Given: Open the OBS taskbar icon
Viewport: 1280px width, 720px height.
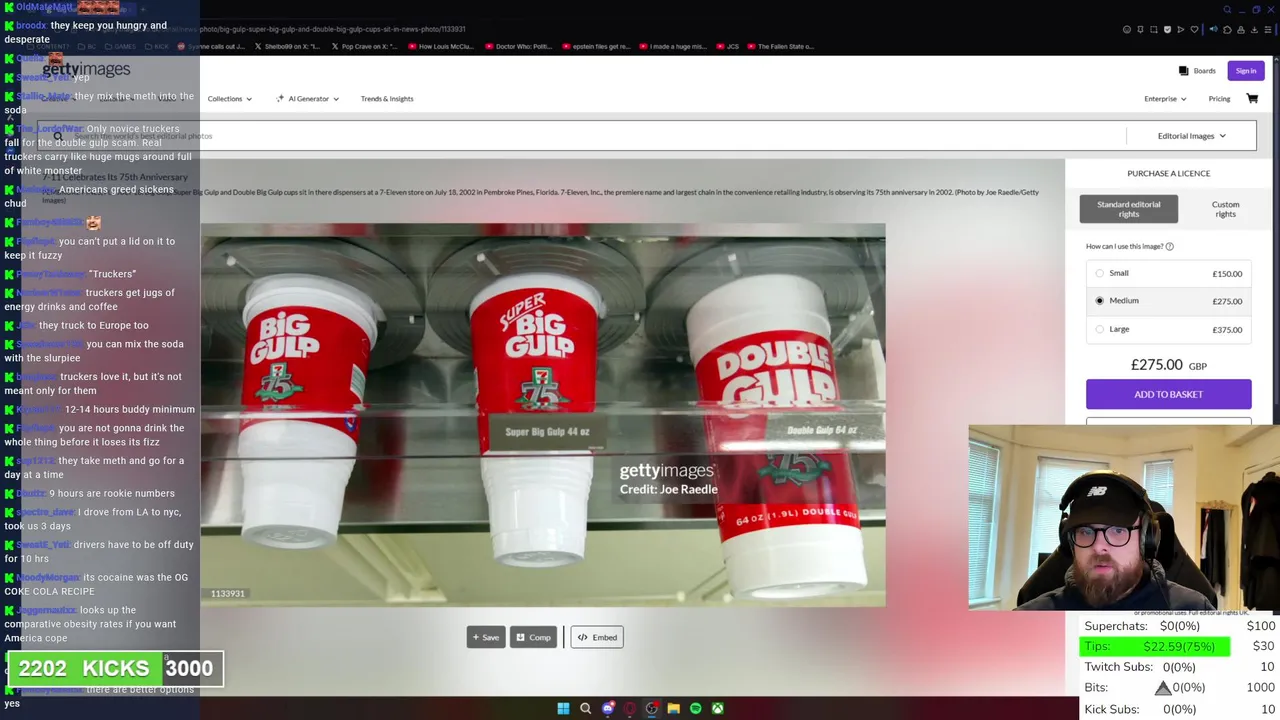Looking at the screenshot, I should pyautogui.click(x=652, y=708).
